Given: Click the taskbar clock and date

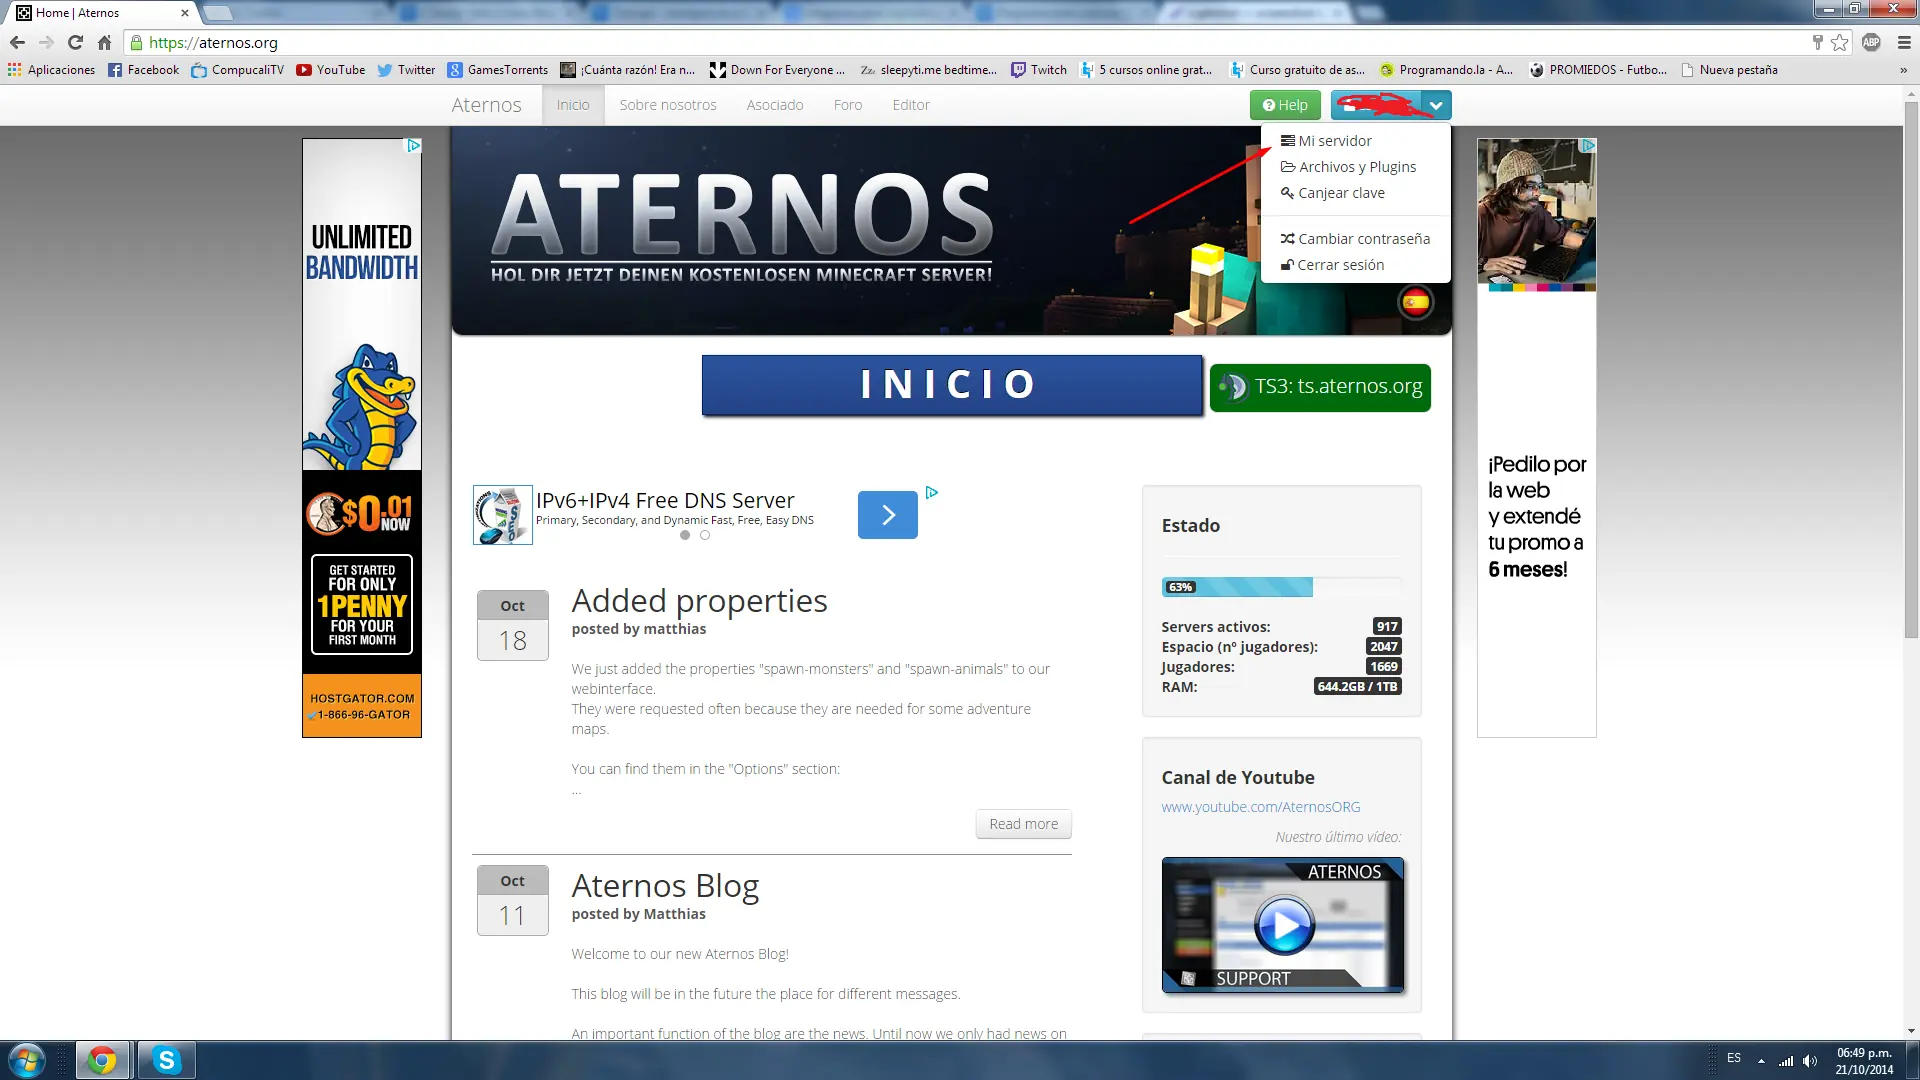Looking at the screenshot, I should click(1864, 1061).
